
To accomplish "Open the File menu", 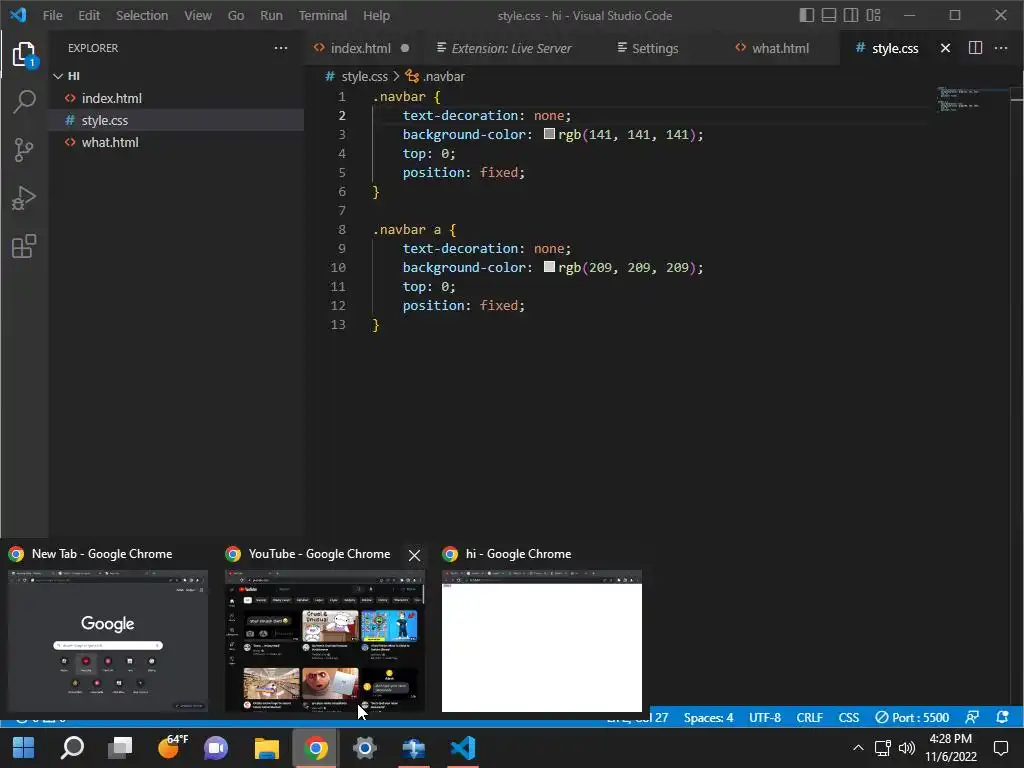I will [x=52, y=15].
